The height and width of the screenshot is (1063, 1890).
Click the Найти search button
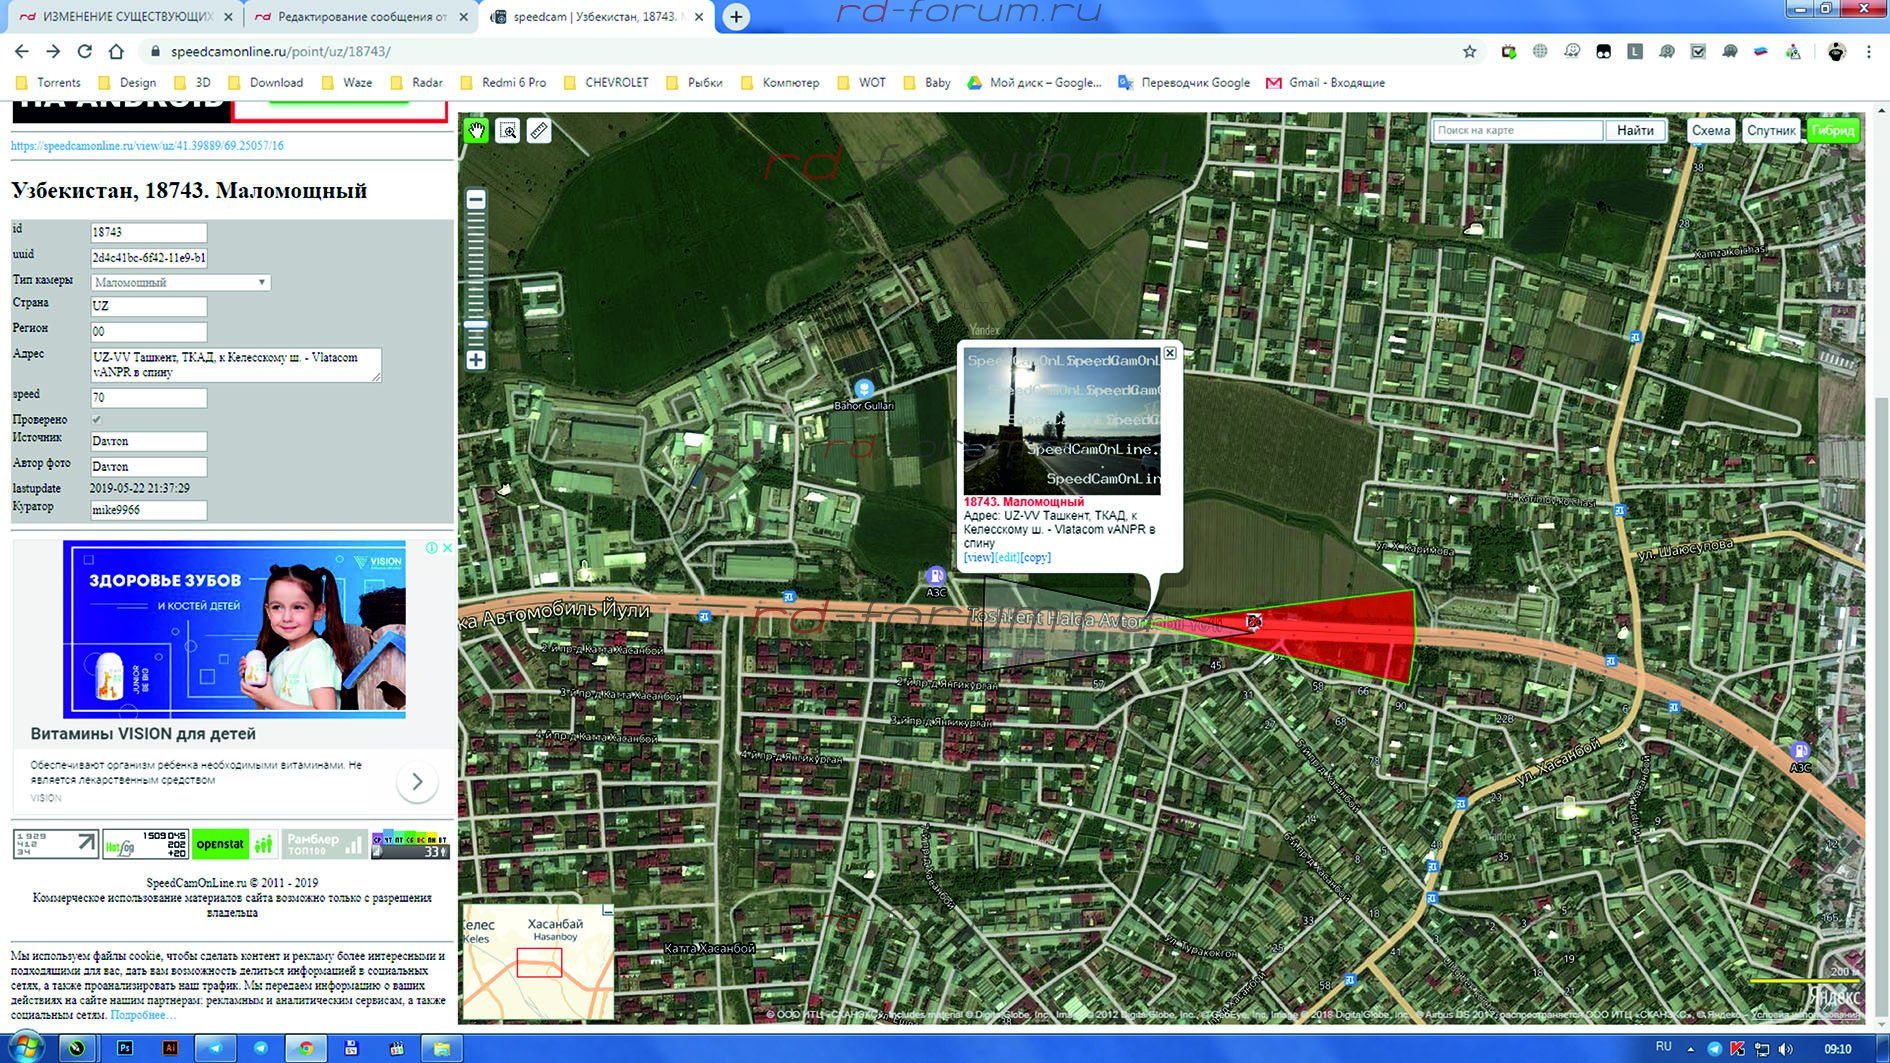1635,131
